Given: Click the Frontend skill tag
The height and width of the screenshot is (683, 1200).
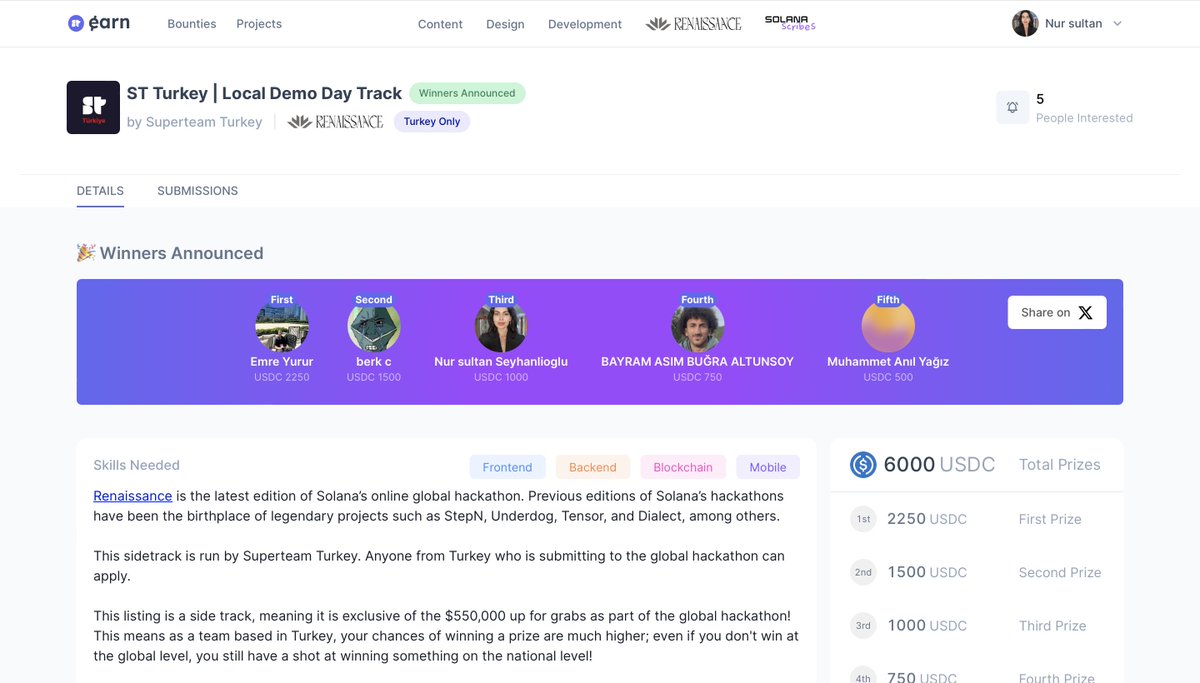Looking at the screenshot, I should coord(507,467).
